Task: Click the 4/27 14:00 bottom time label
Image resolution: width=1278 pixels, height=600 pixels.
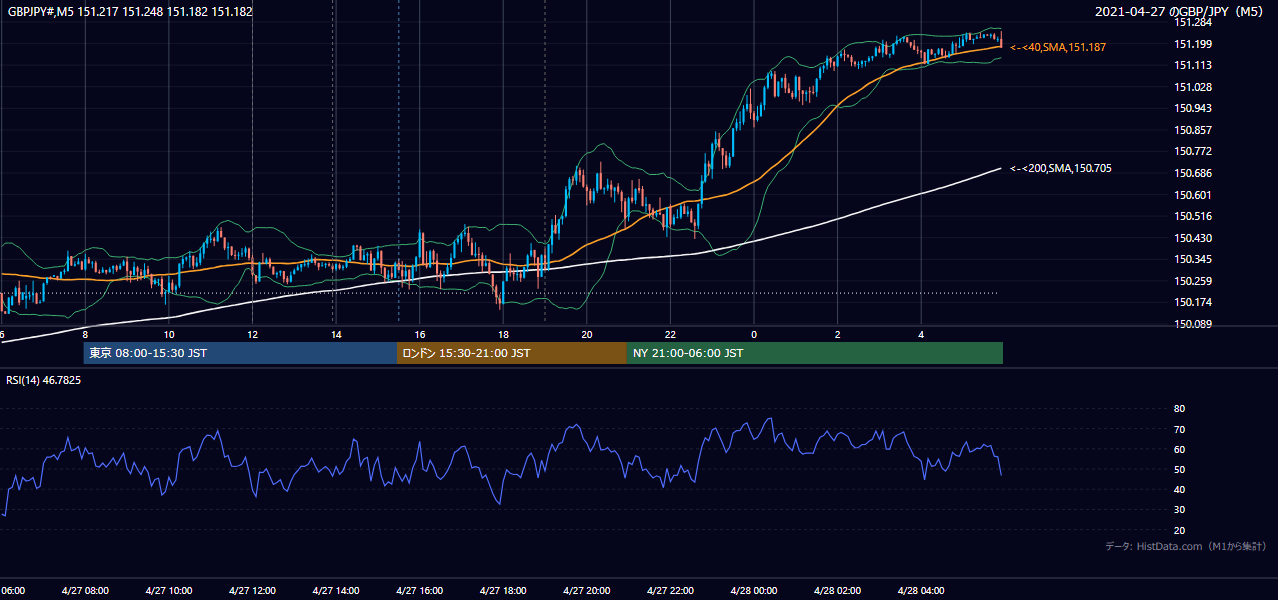Action: click(335, 590)
